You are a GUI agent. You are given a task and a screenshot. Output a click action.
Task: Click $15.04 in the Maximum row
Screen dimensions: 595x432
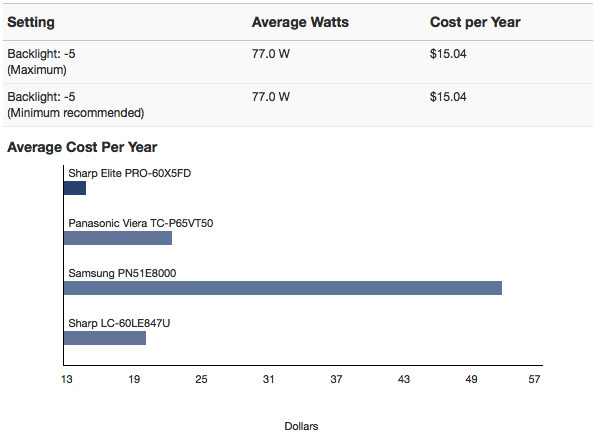(x=448, y=54)
